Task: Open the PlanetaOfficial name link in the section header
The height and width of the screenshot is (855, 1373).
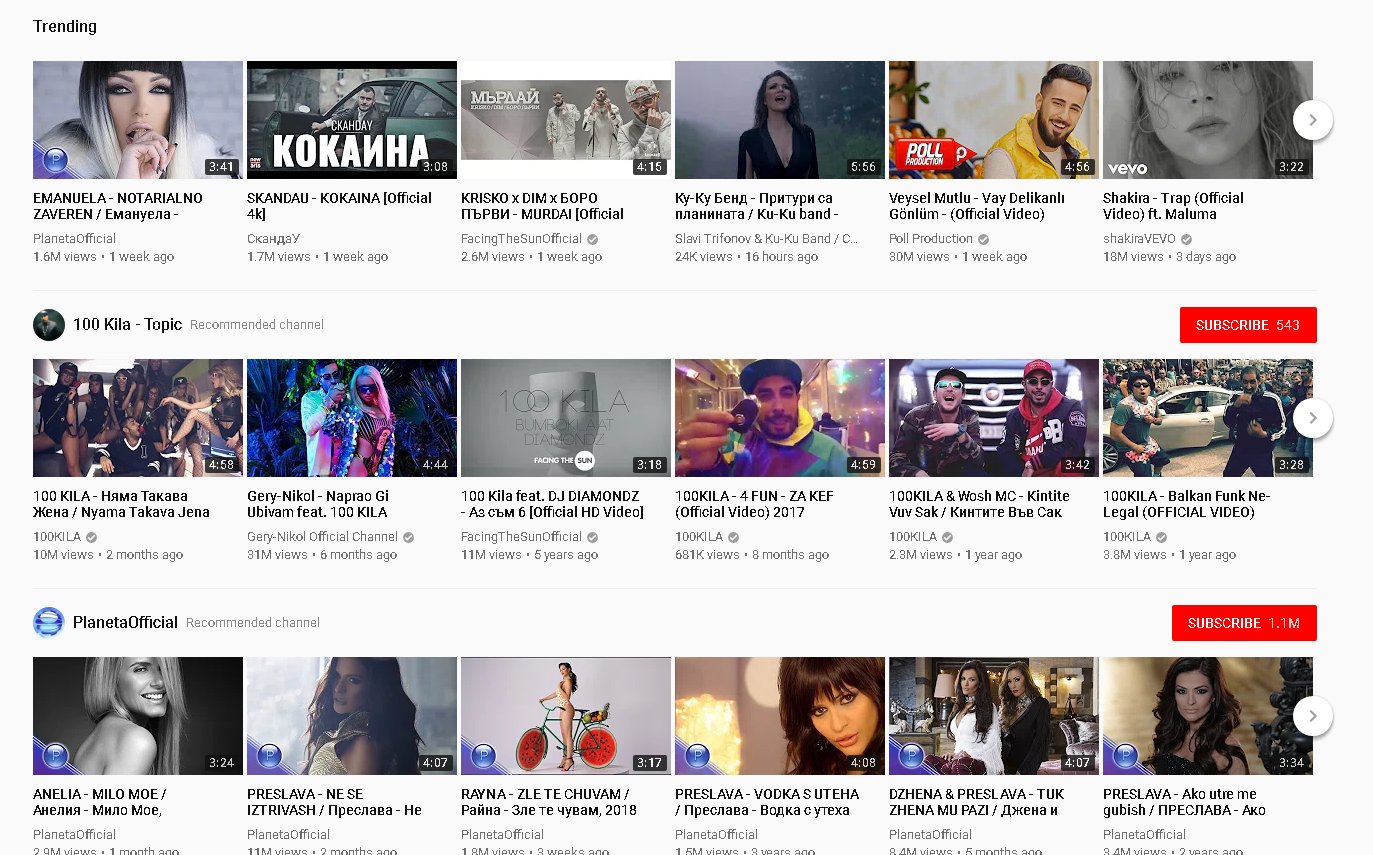Action: tap(125, 622)
